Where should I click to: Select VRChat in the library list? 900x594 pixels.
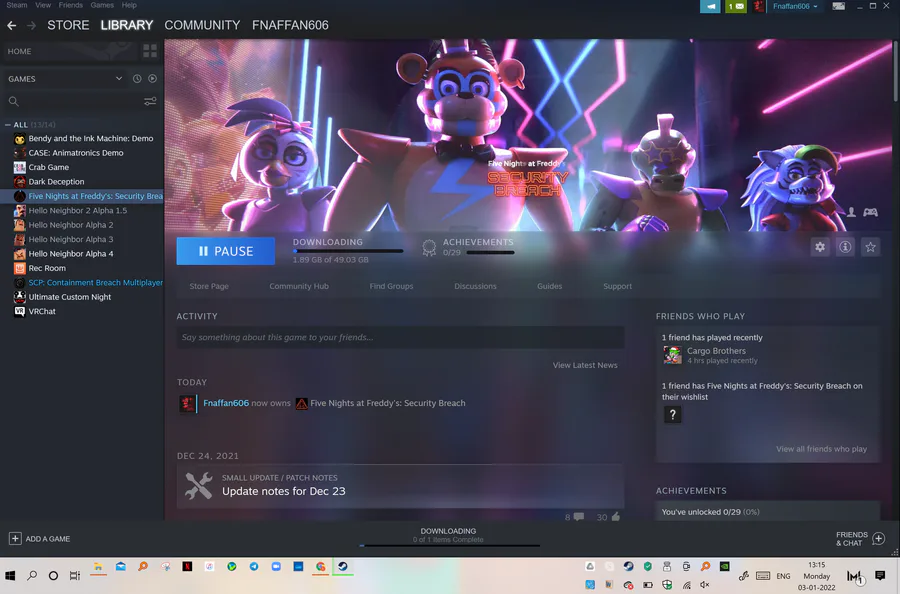[x=42, y=311]
